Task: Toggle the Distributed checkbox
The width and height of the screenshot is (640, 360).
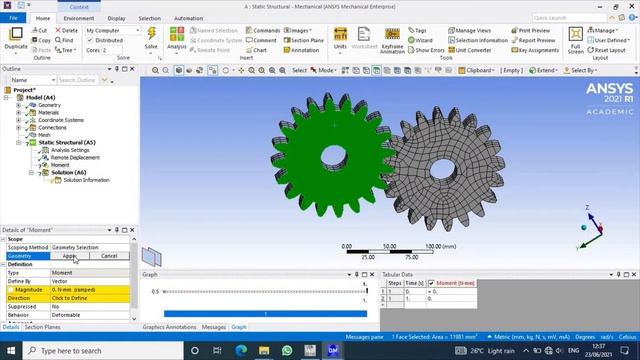Action: tap(90, 40)
